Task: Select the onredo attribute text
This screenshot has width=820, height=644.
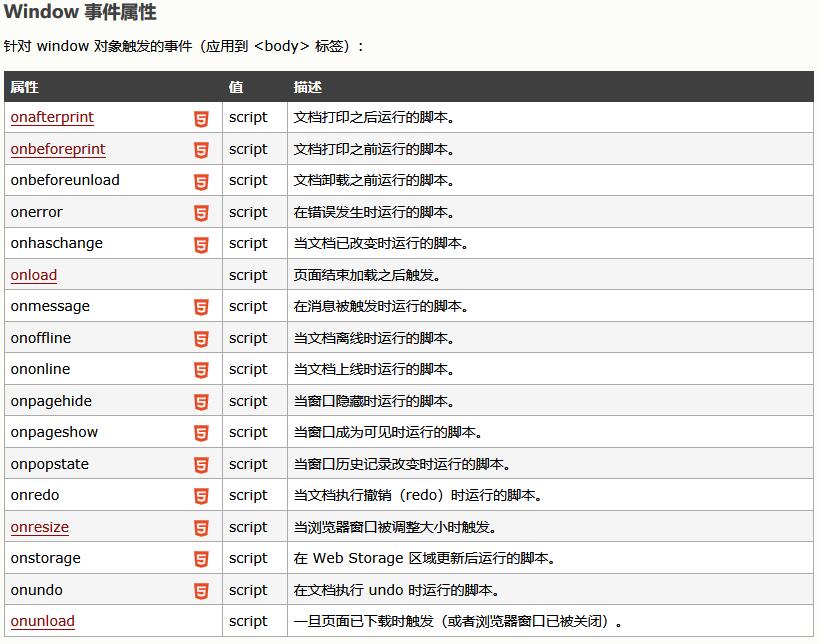Action: 35,495
